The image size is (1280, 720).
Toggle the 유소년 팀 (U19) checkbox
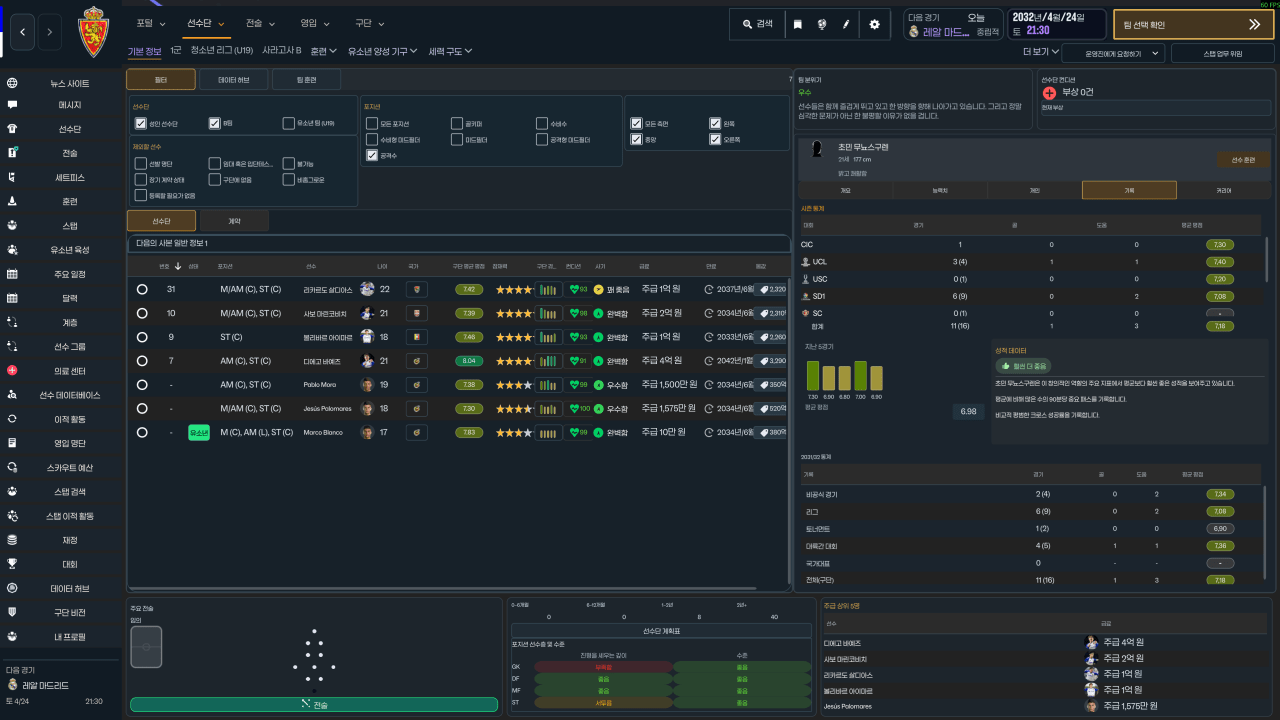pos(288,123)
